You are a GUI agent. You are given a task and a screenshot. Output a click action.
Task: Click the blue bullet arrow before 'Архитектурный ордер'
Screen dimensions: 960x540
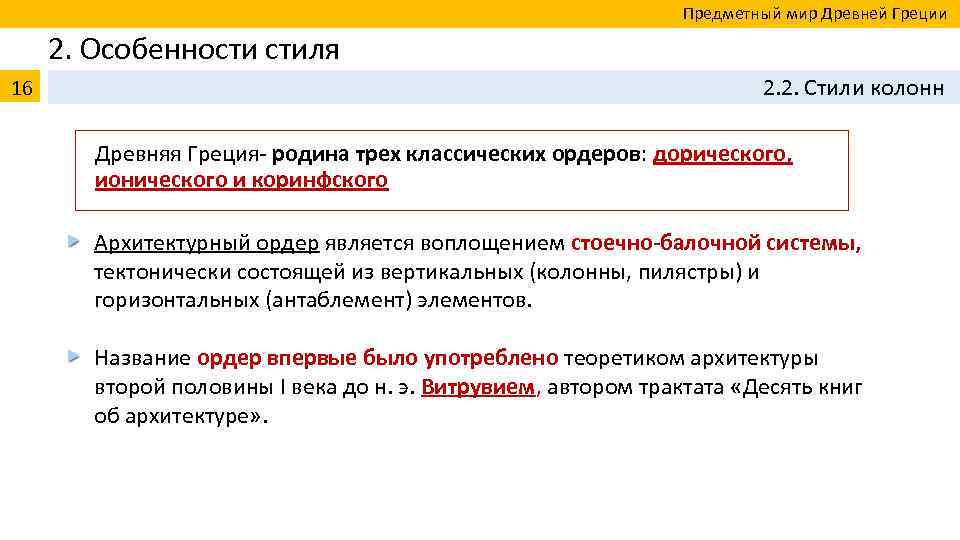[74, 242]
